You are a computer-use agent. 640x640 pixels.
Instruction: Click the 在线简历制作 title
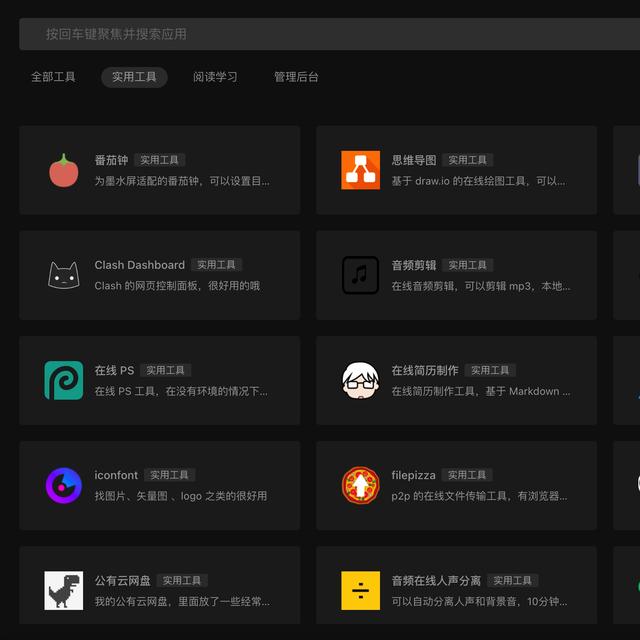(x=425, y=370)
